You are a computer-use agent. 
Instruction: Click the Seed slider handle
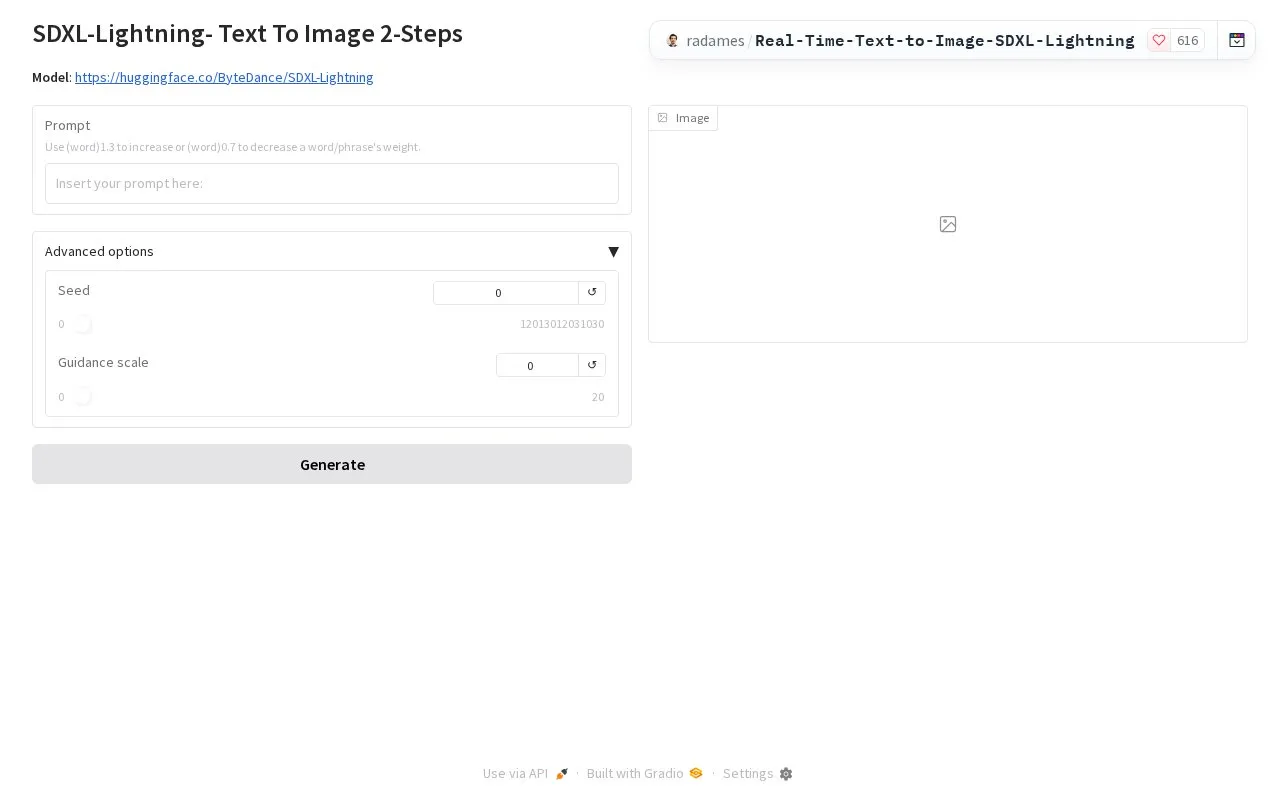click(83, 324)
